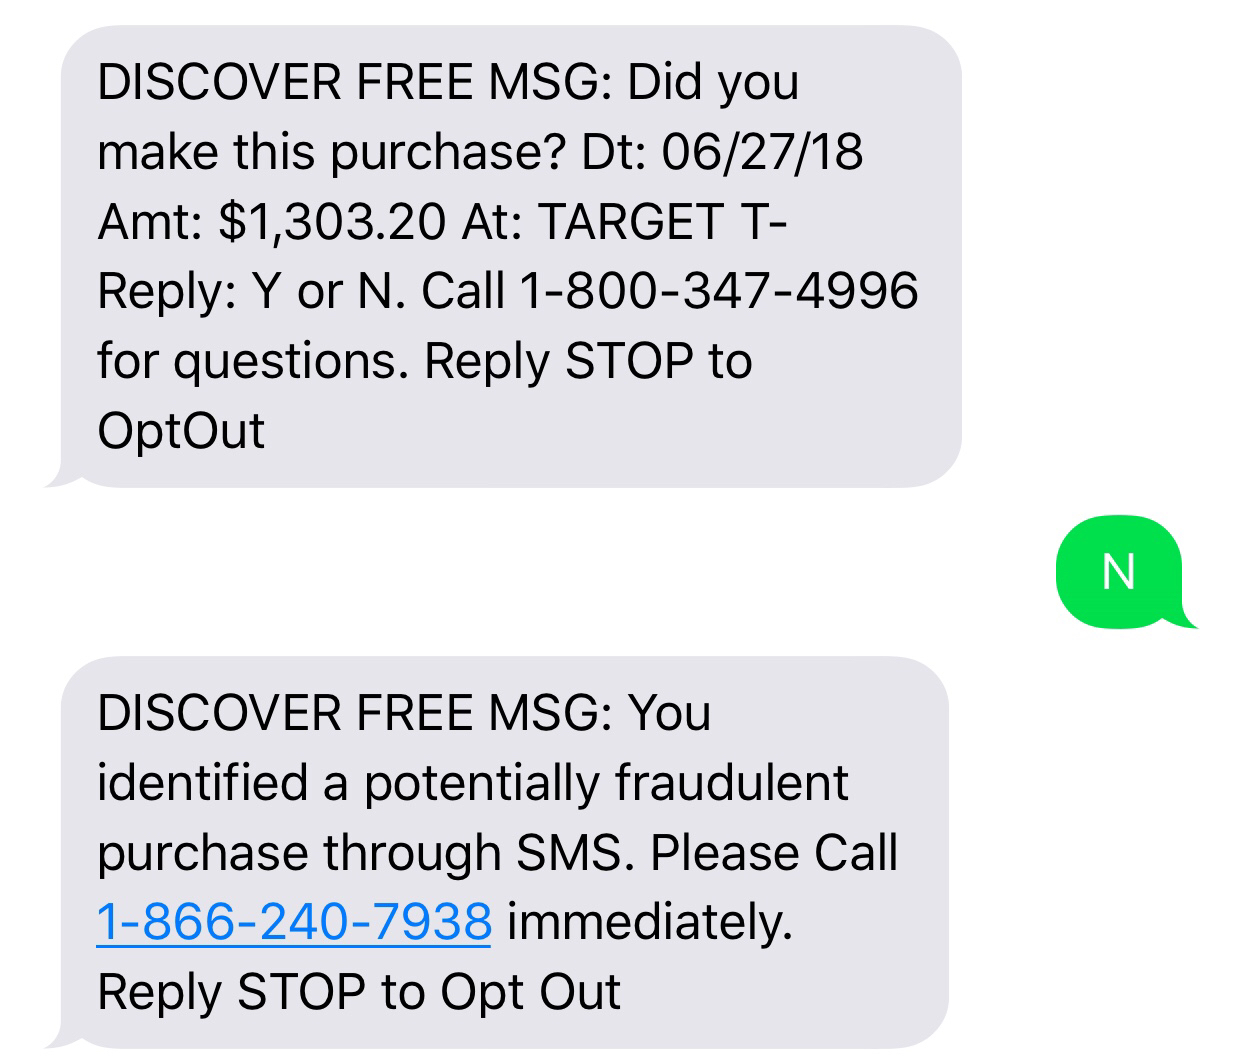This screenshot has width=1242, height=1062.
Task: Click the phrase Reply STOP to Opt Out
Action: 360,992
